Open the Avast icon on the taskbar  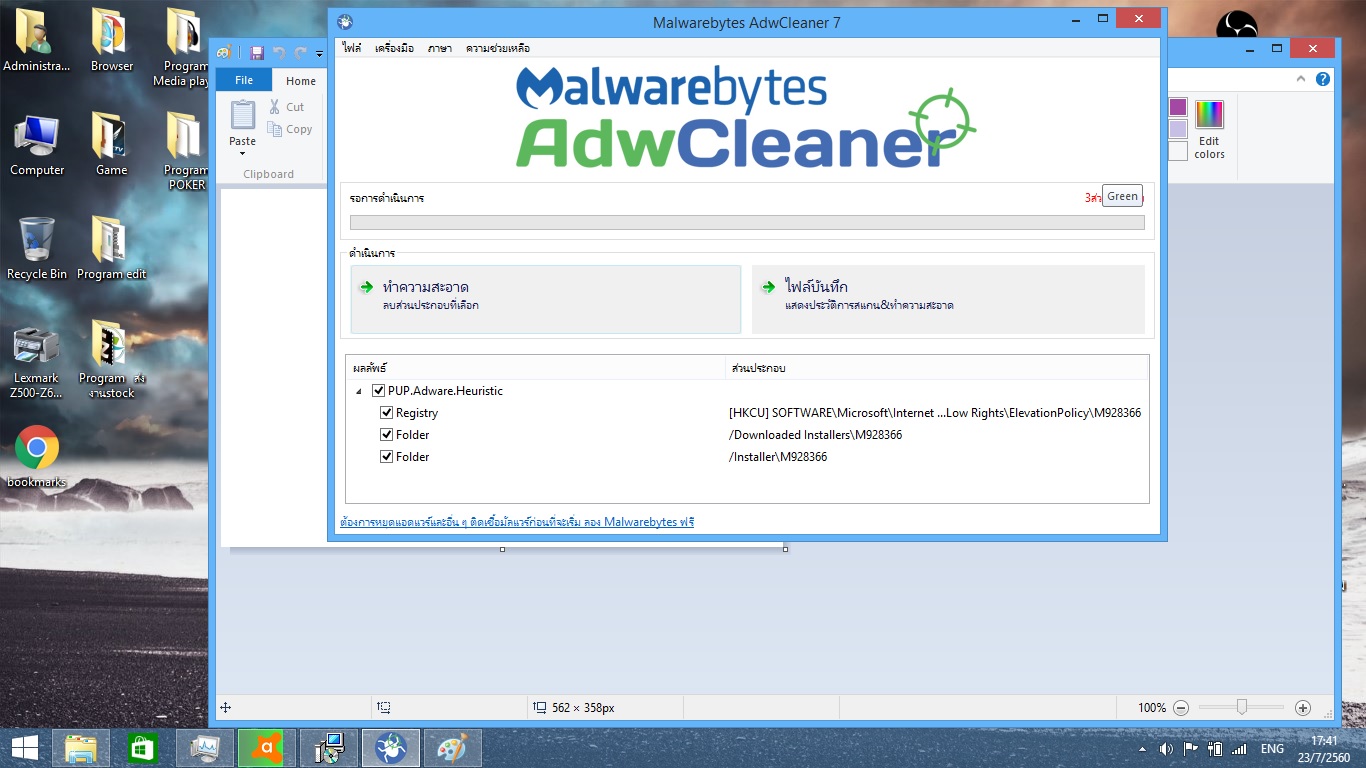tap(263, 747)
